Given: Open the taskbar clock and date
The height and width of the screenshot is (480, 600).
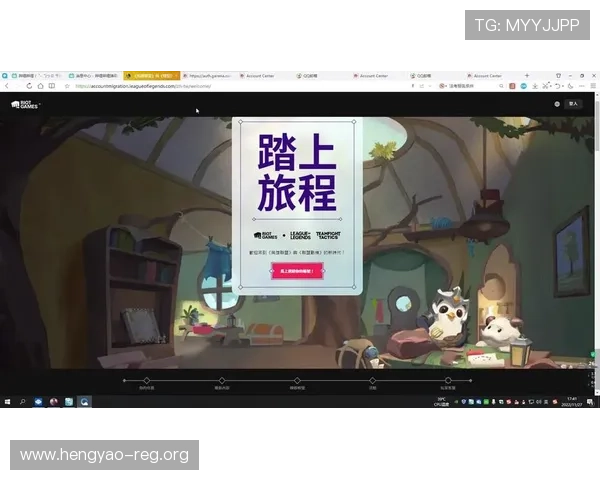Looking at the screenshot, I should click(x=572, y=402).
